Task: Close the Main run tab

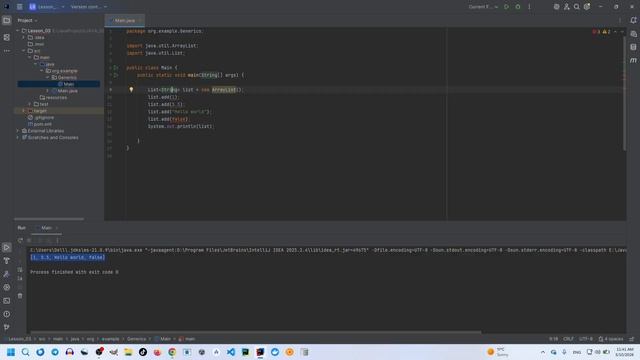Action: click(x=57, y=228)
